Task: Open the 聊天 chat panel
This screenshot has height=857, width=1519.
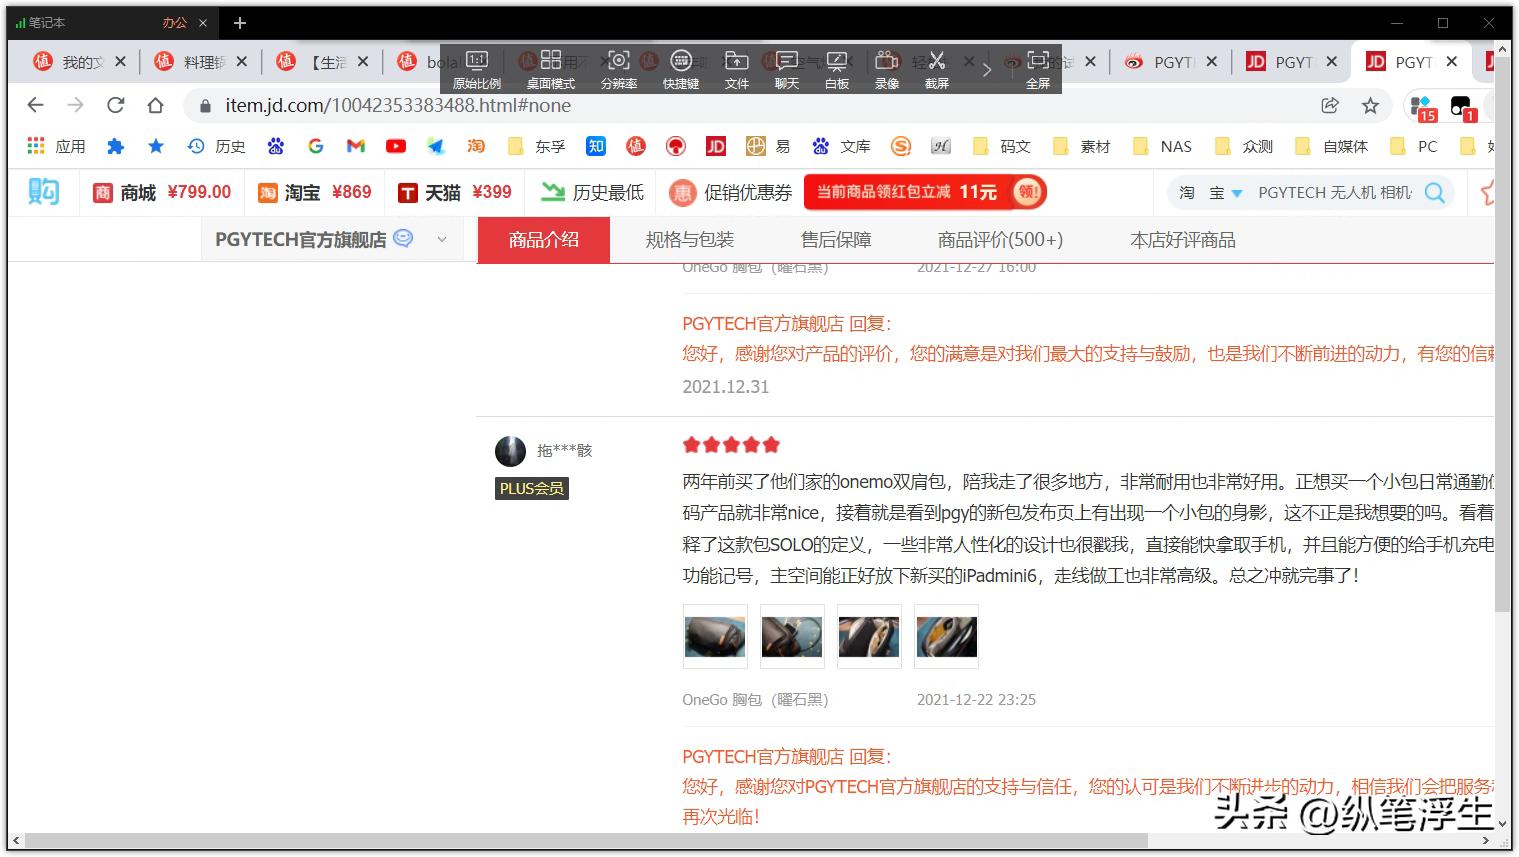Action: click(786, 70)
